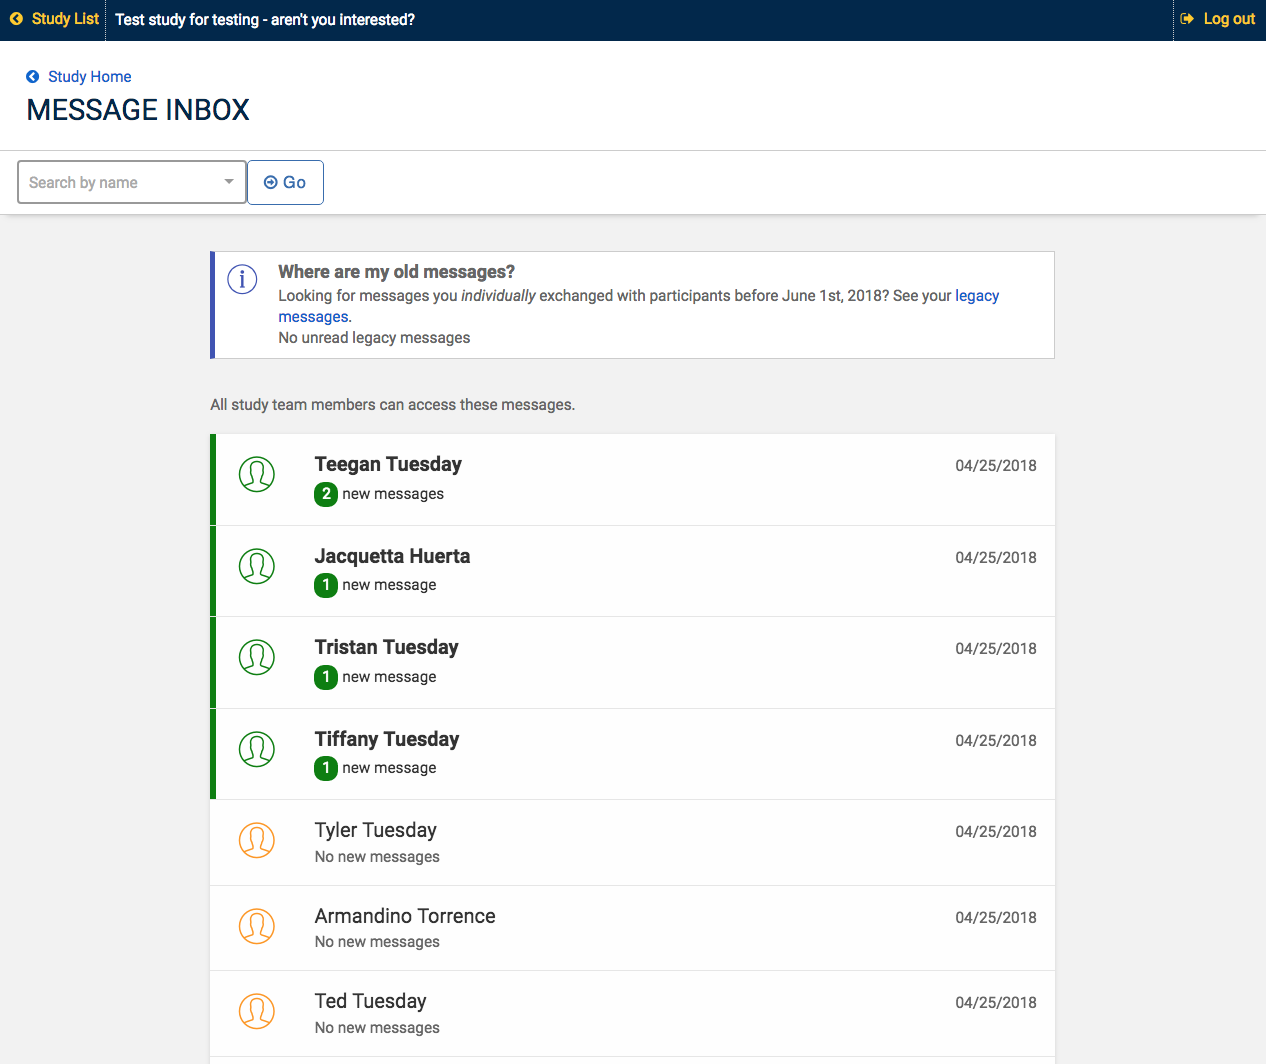Click the Study Home back arrow icon

pyautogui.click(x=33, y=77)
